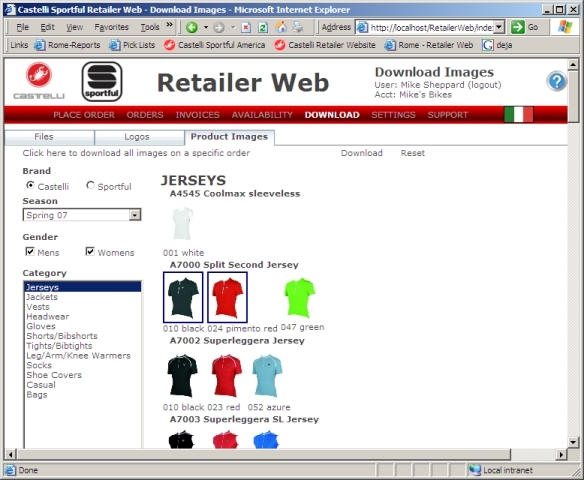Expand the hidden menu items chevron
The height and width of the screenshot is (480, 584).
(169, 25)
